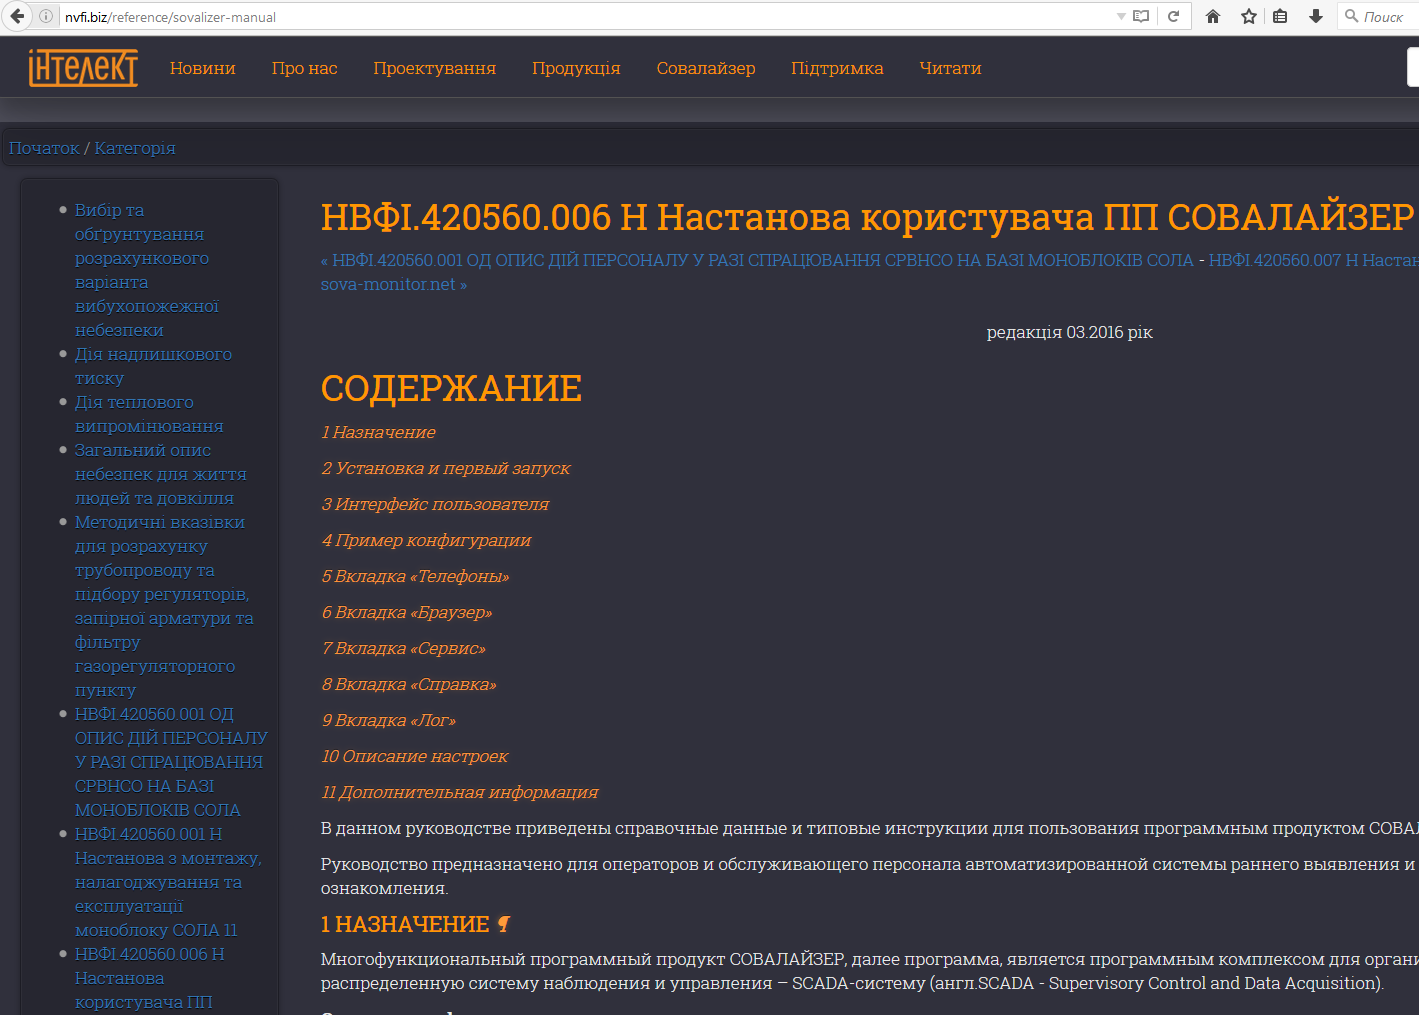Click the browser address bar URL field

coord(585,16)
